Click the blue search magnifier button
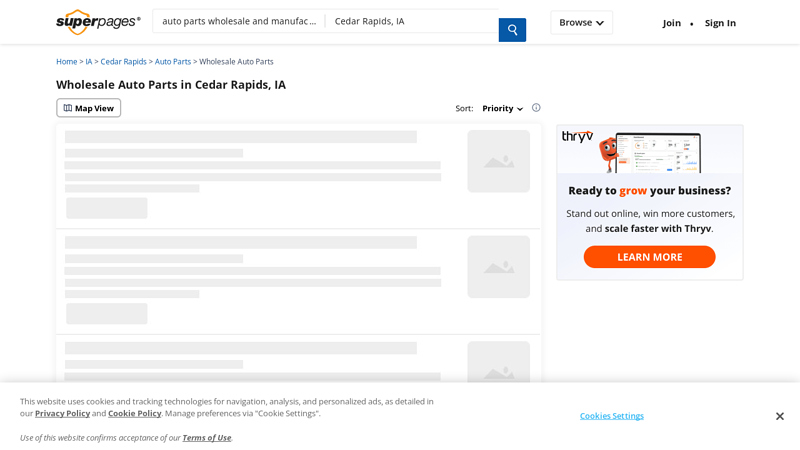The width and height of the screenshot is (800, 450). coord(512,30)
